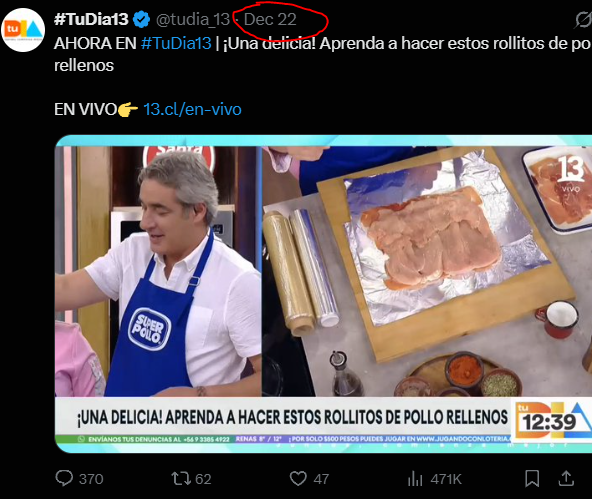Image resolution: width=592 pixels, height=499 pixels.
Task: Click the 47 likes count
Action: point(321,479)
